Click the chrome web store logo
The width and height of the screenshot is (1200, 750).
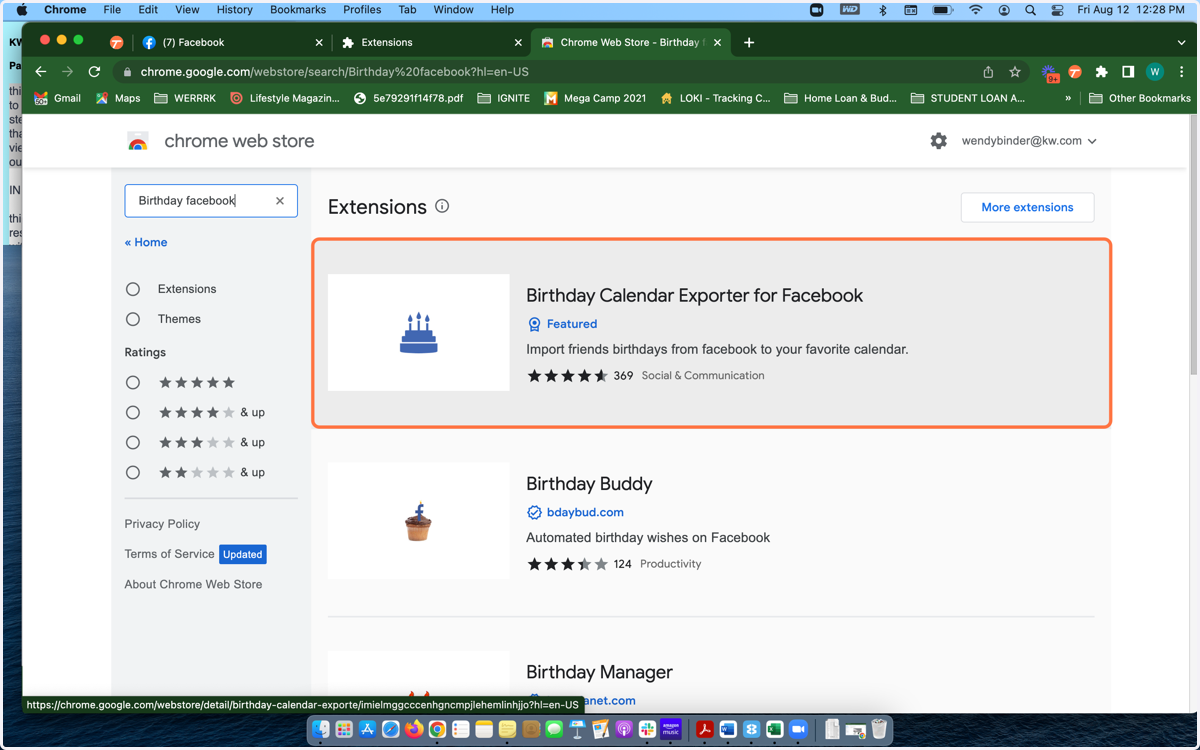pyautogui.click(x=138, y=141)
